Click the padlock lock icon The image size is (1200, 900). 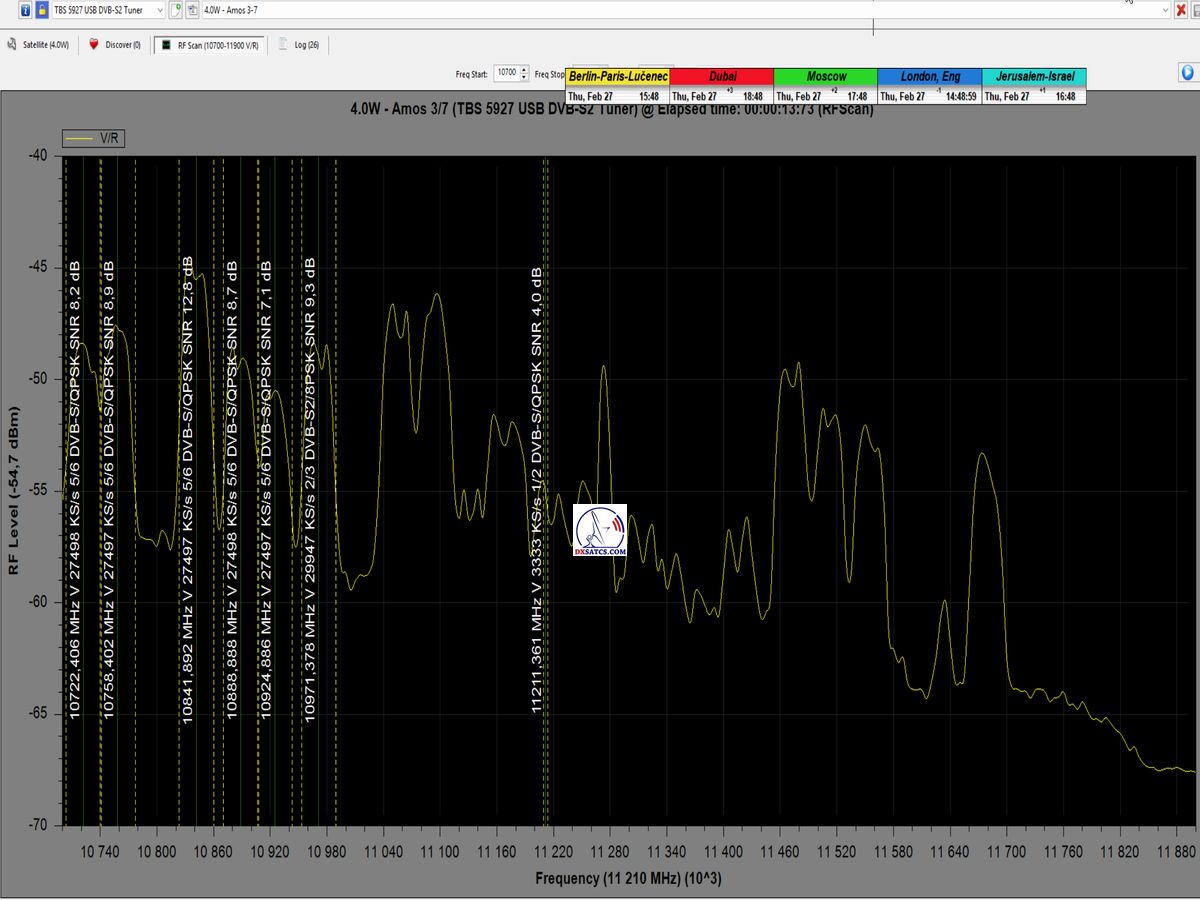pos(41,10)
